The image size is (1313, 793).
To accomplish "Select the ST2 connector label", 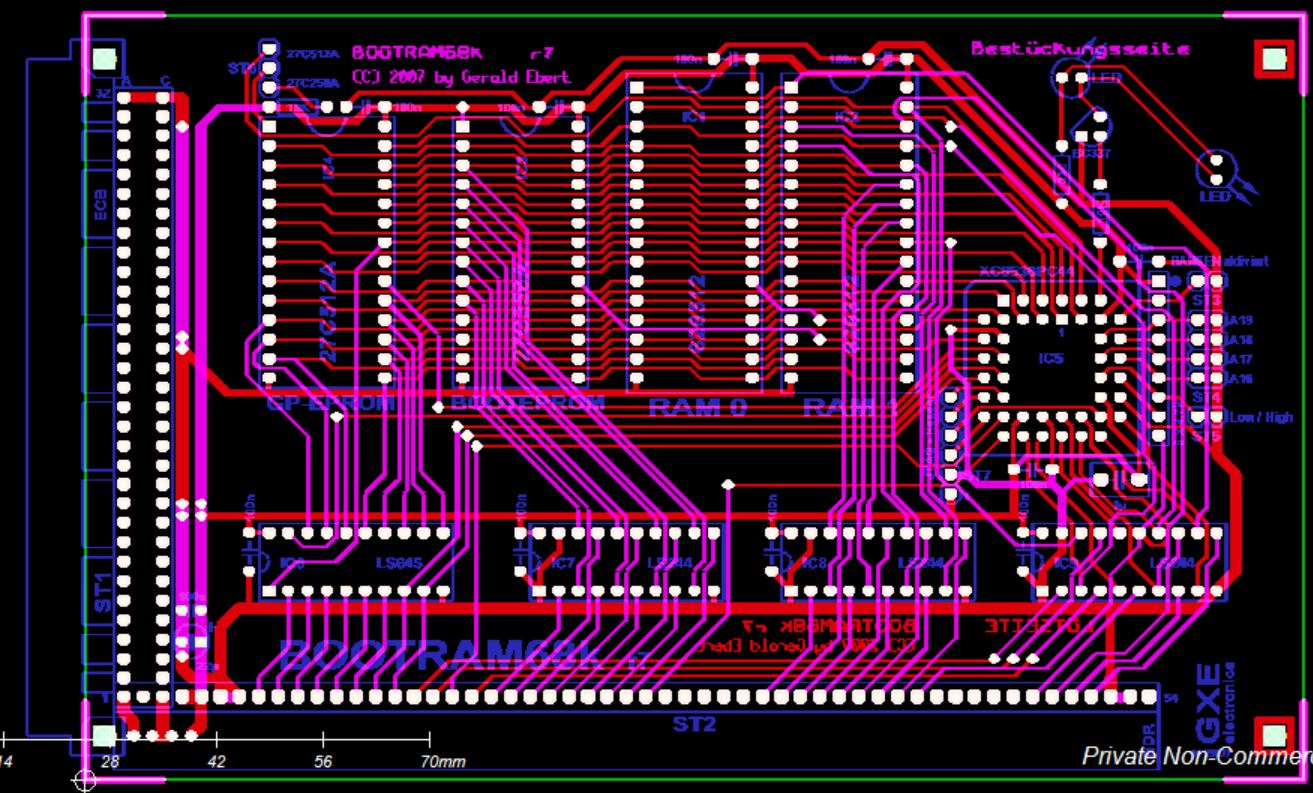I will pyautogui.click(x=693, y=723).
